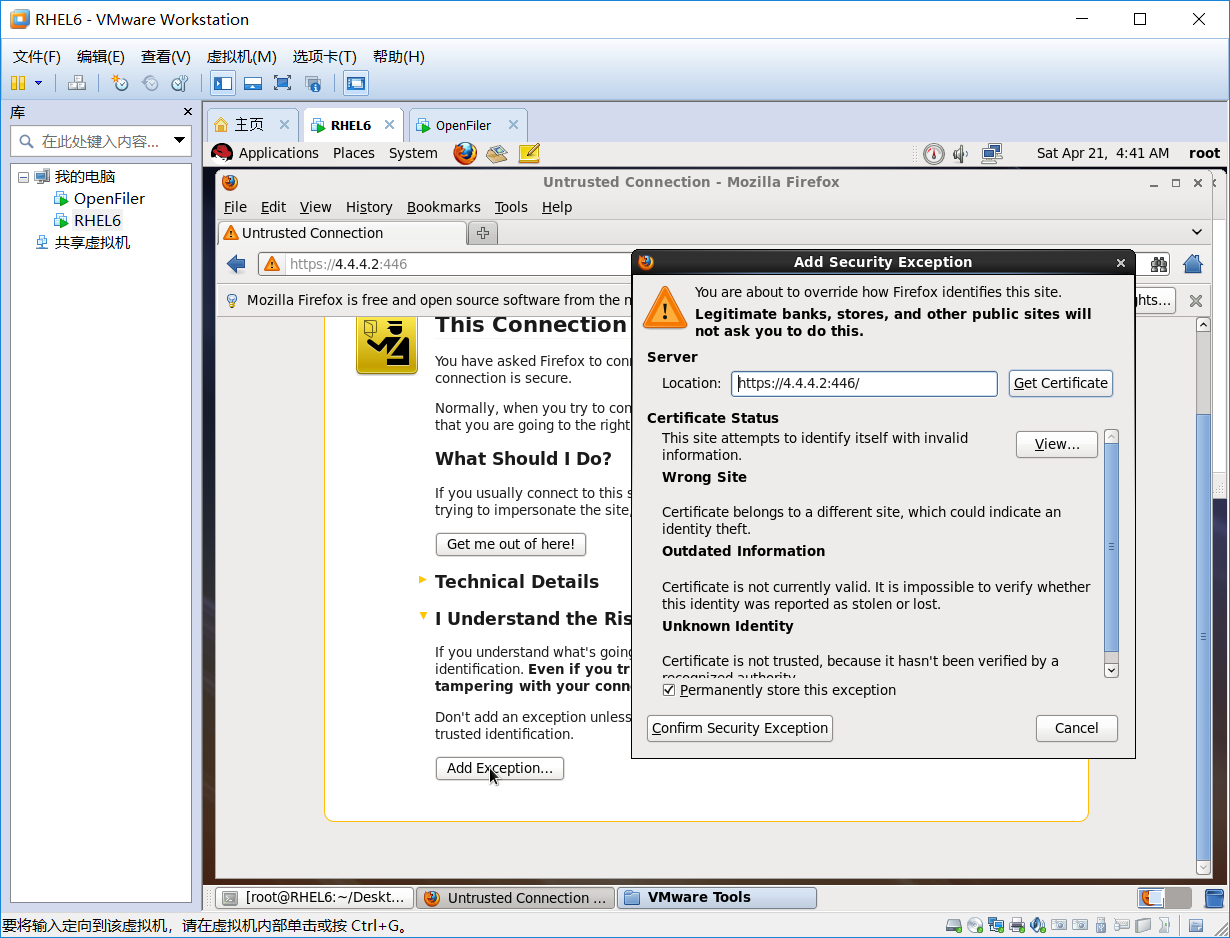Collapse I Understand the Risks section
1230x938 pixels.
click(x=423, y=616)
